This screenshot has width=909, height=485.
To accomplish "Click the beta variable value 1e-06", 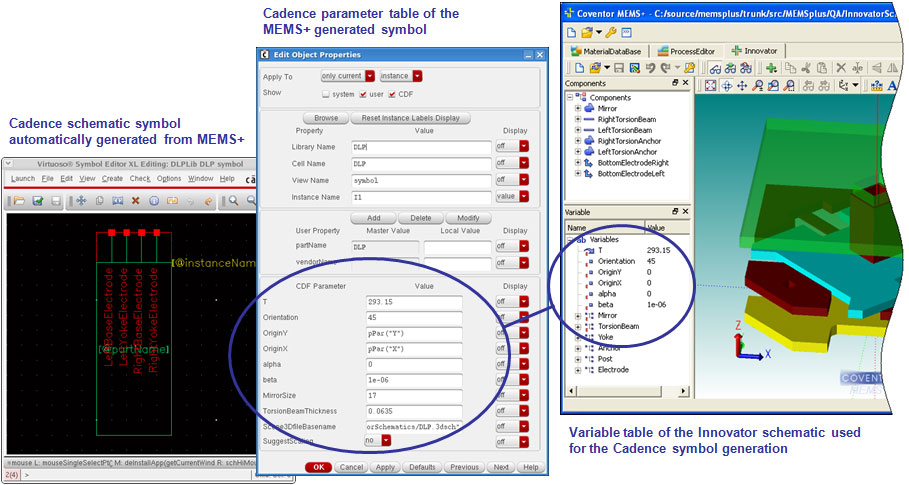I will [657, 305].
